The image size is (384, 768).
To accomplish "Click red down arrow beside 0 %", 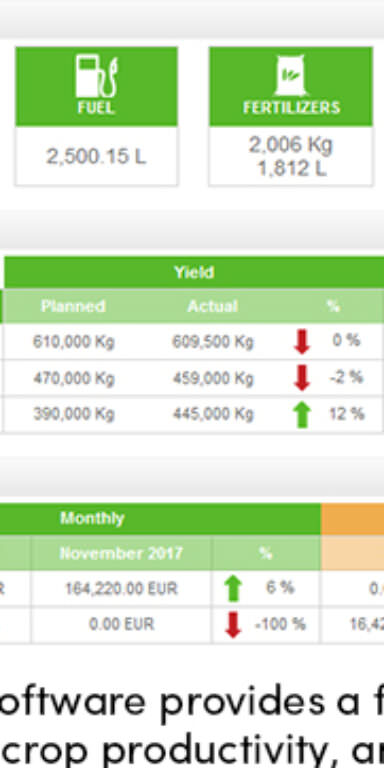I will (302, 341).
